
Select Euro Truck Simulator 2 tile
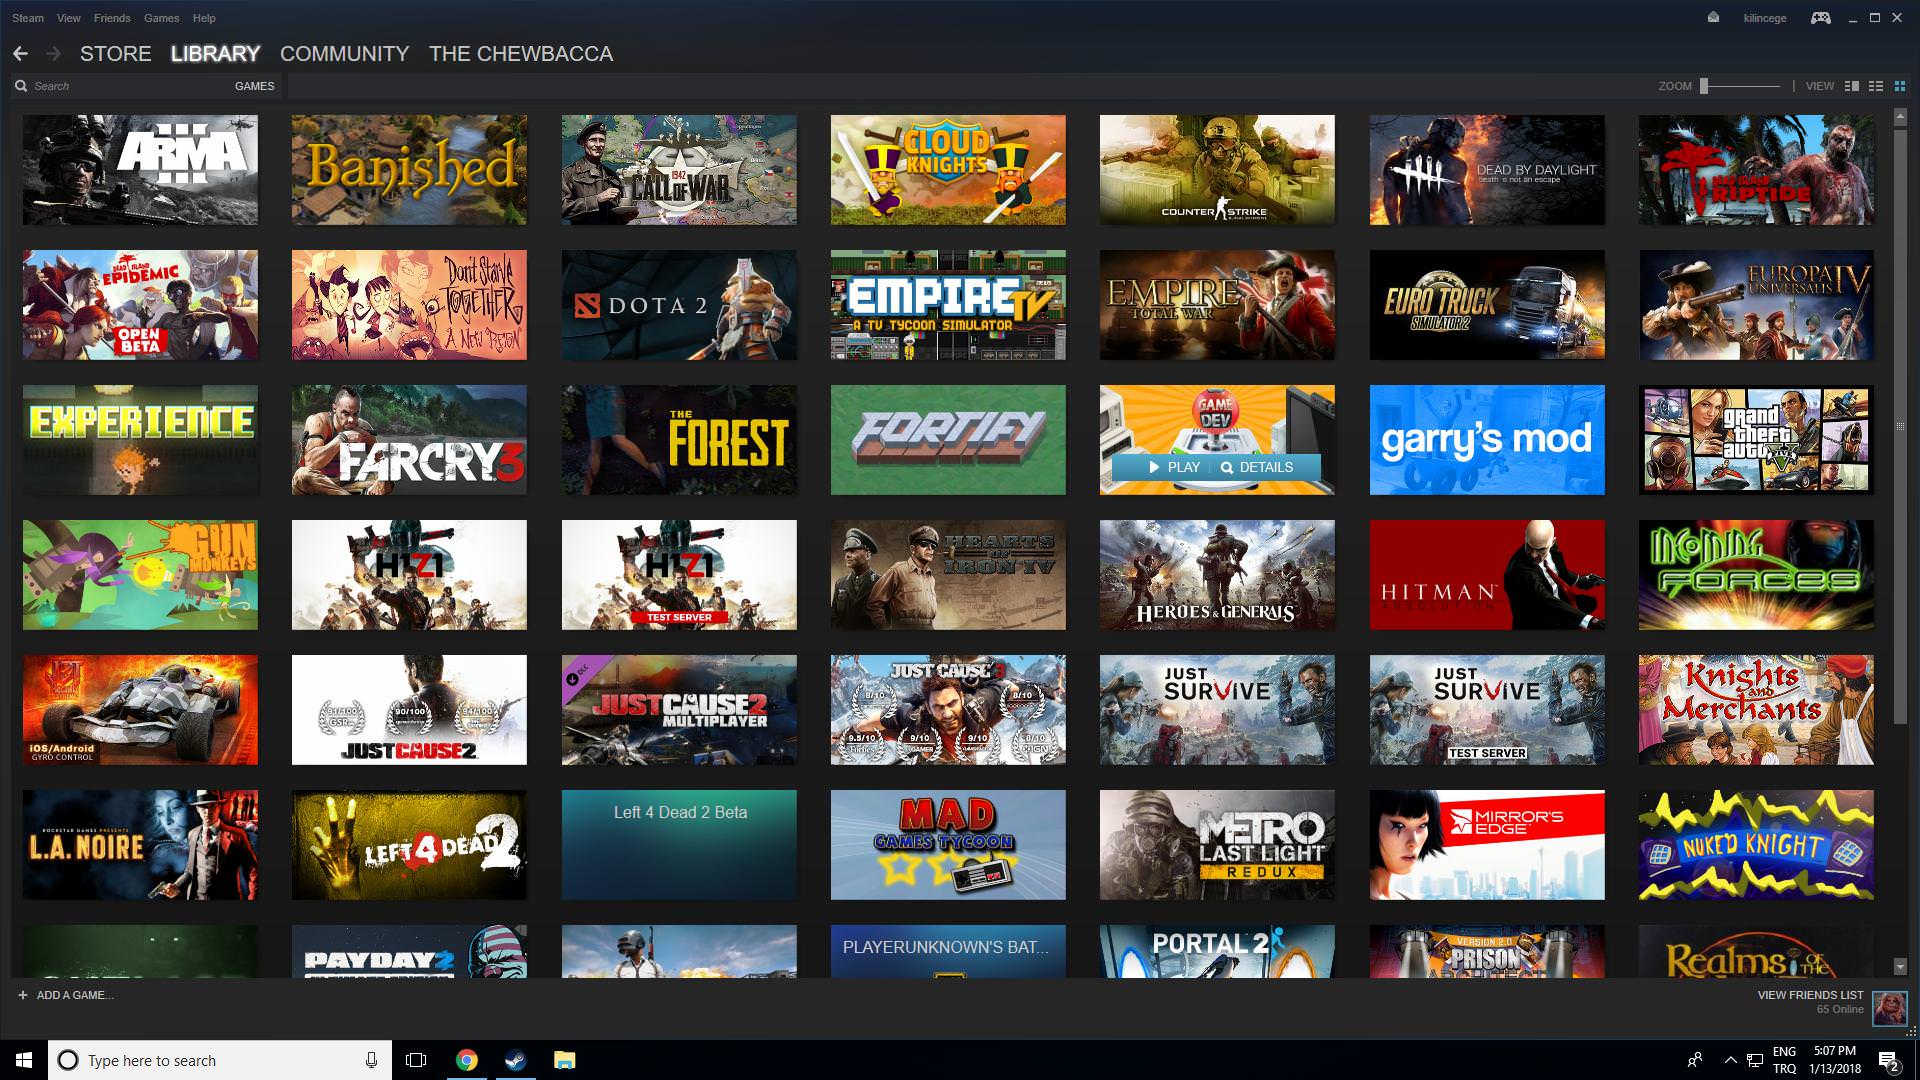[1487, 305]
